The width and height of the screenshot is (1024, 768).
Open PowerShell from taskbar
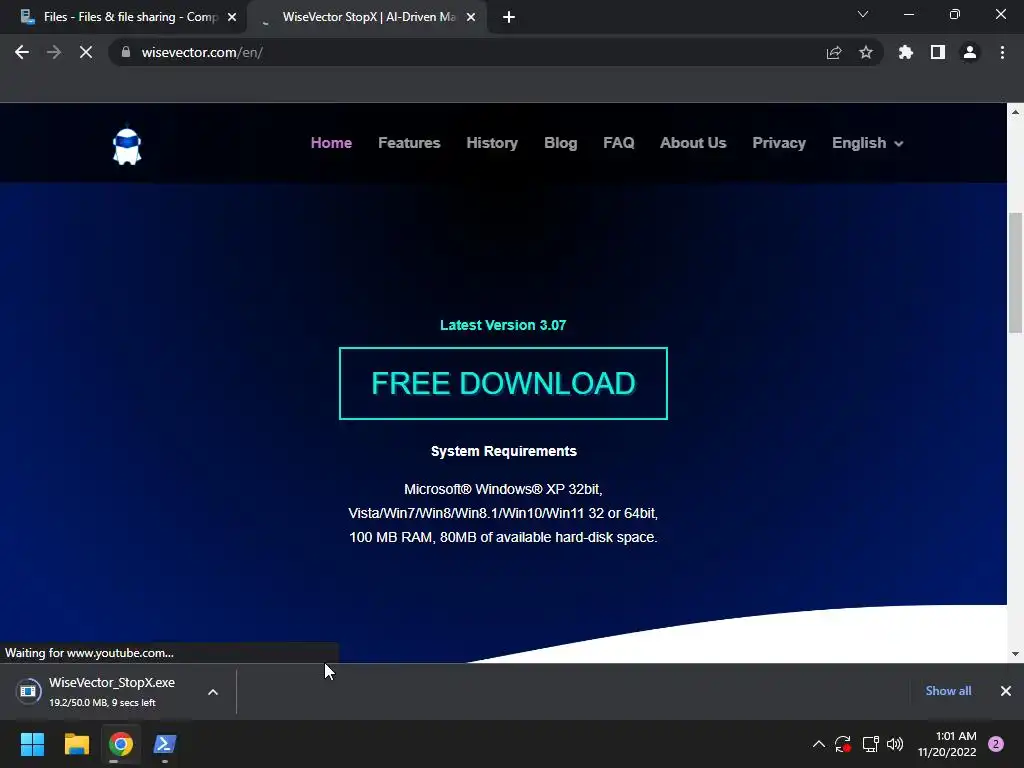point(165,744)
